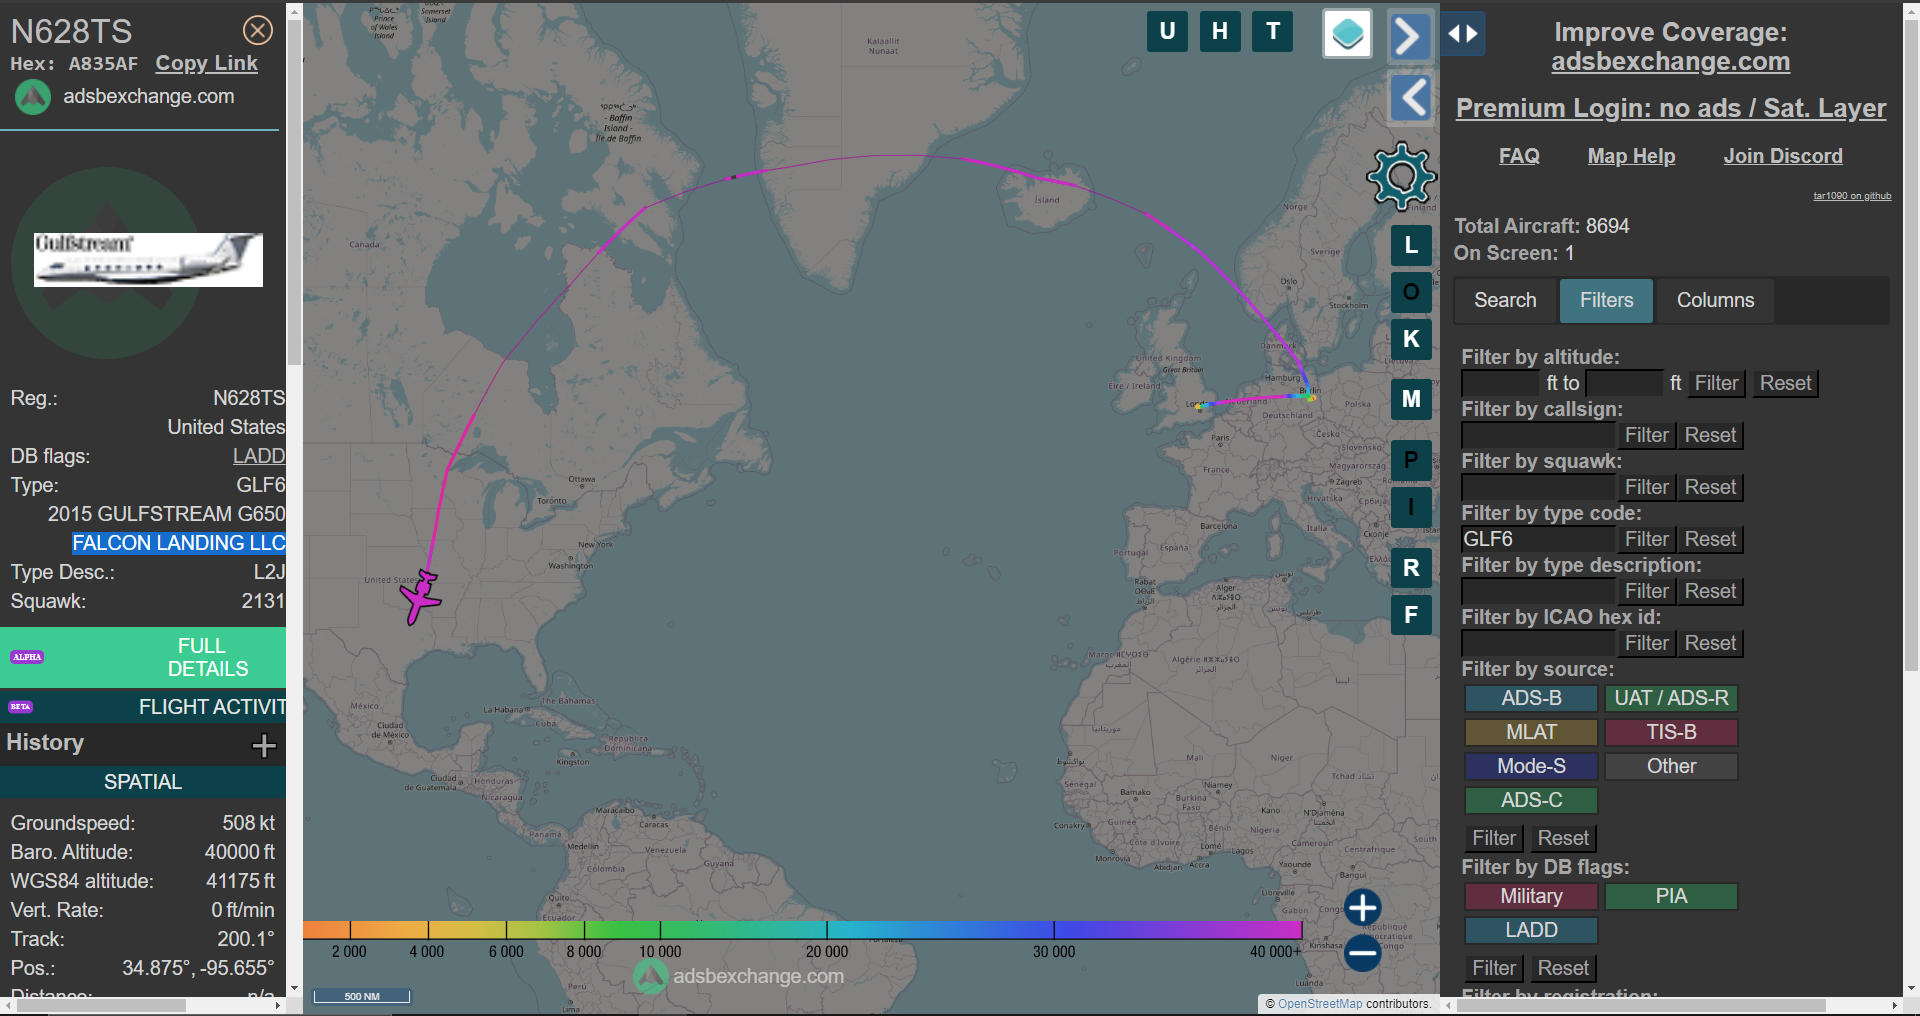Reset the source filter
1920x1016 pixels.
1563,838
